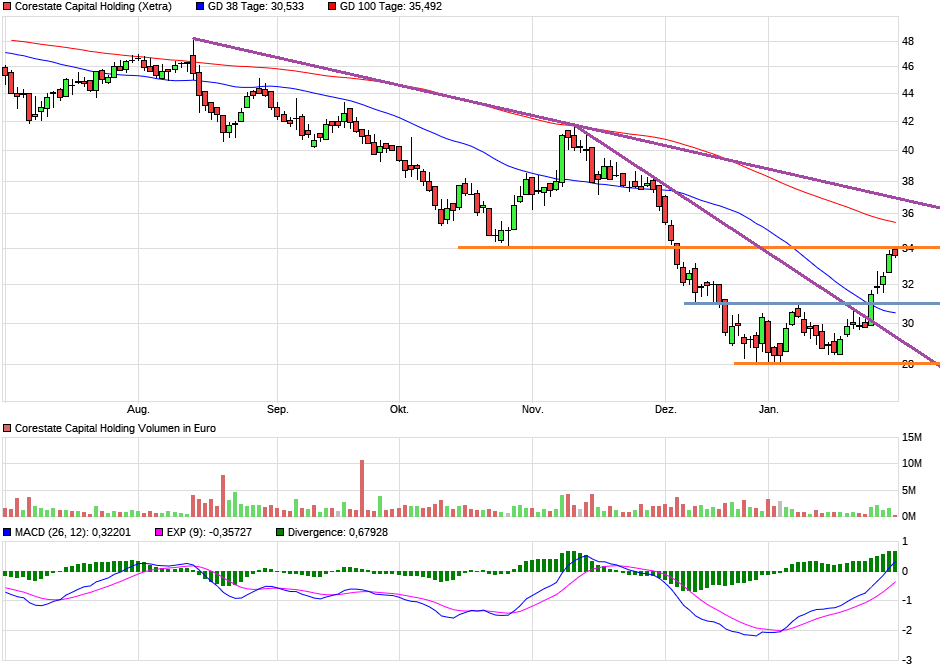Click the 'Jan.' axis label
Screen dimensions: 940x670
click(x=768, y=408)
